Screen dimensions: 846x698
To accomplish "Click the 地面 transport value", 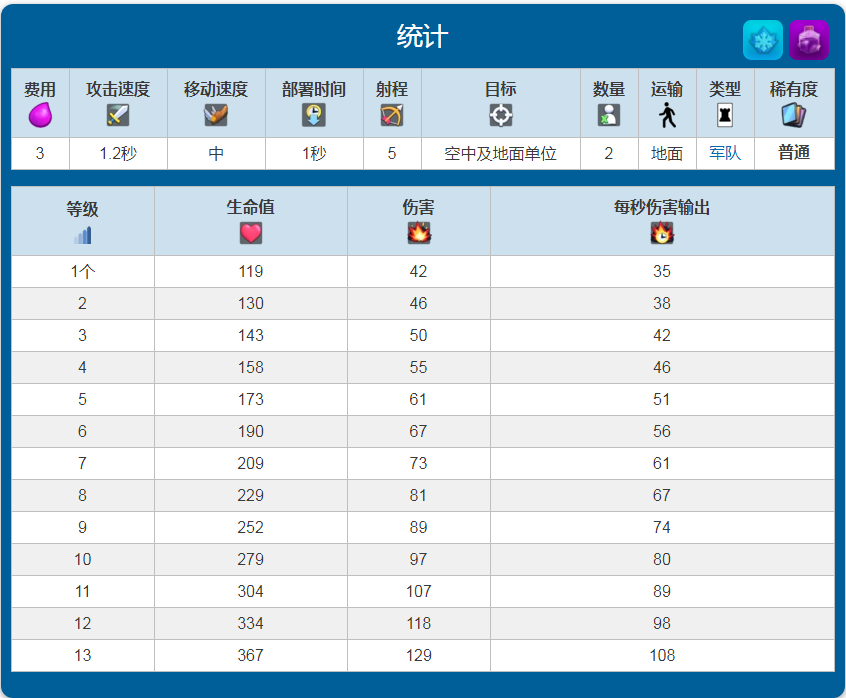I will pos(667,154).
